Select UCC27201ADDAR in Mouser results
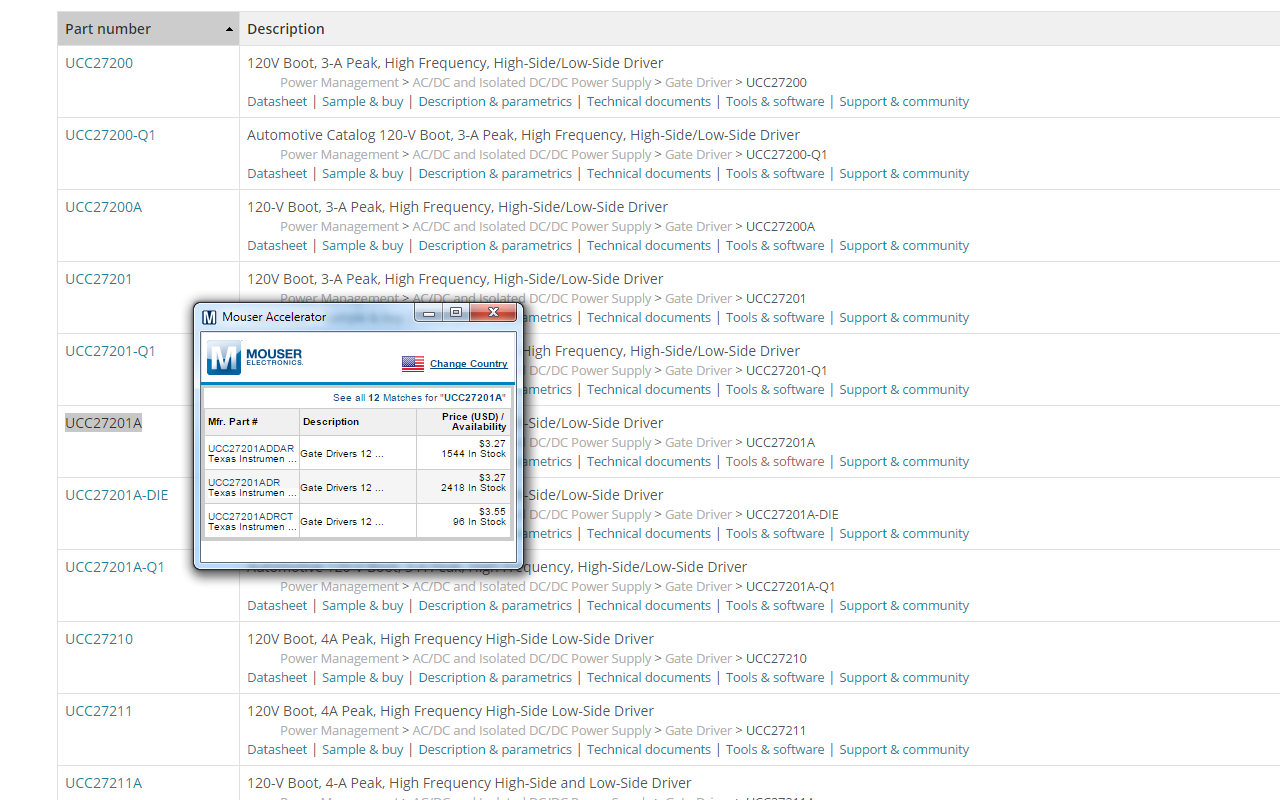This screenshot has width=1280, height=800. [x=251, y=448]
